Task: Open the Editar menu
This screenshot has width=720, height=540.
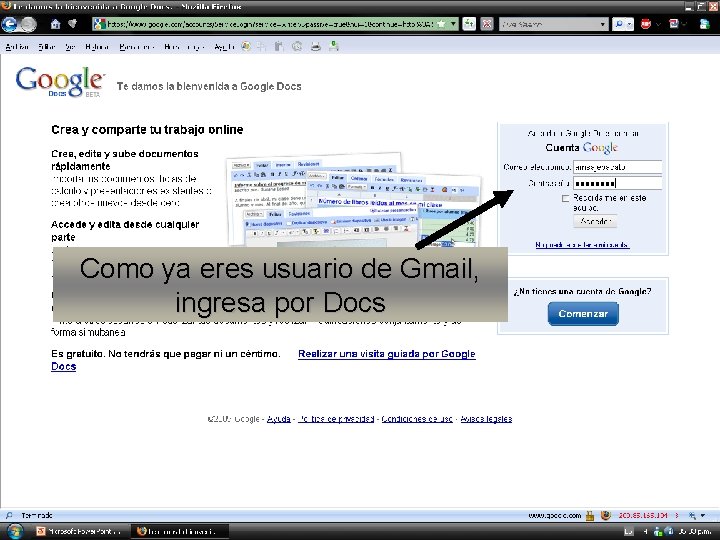Action: click(47, 46)
